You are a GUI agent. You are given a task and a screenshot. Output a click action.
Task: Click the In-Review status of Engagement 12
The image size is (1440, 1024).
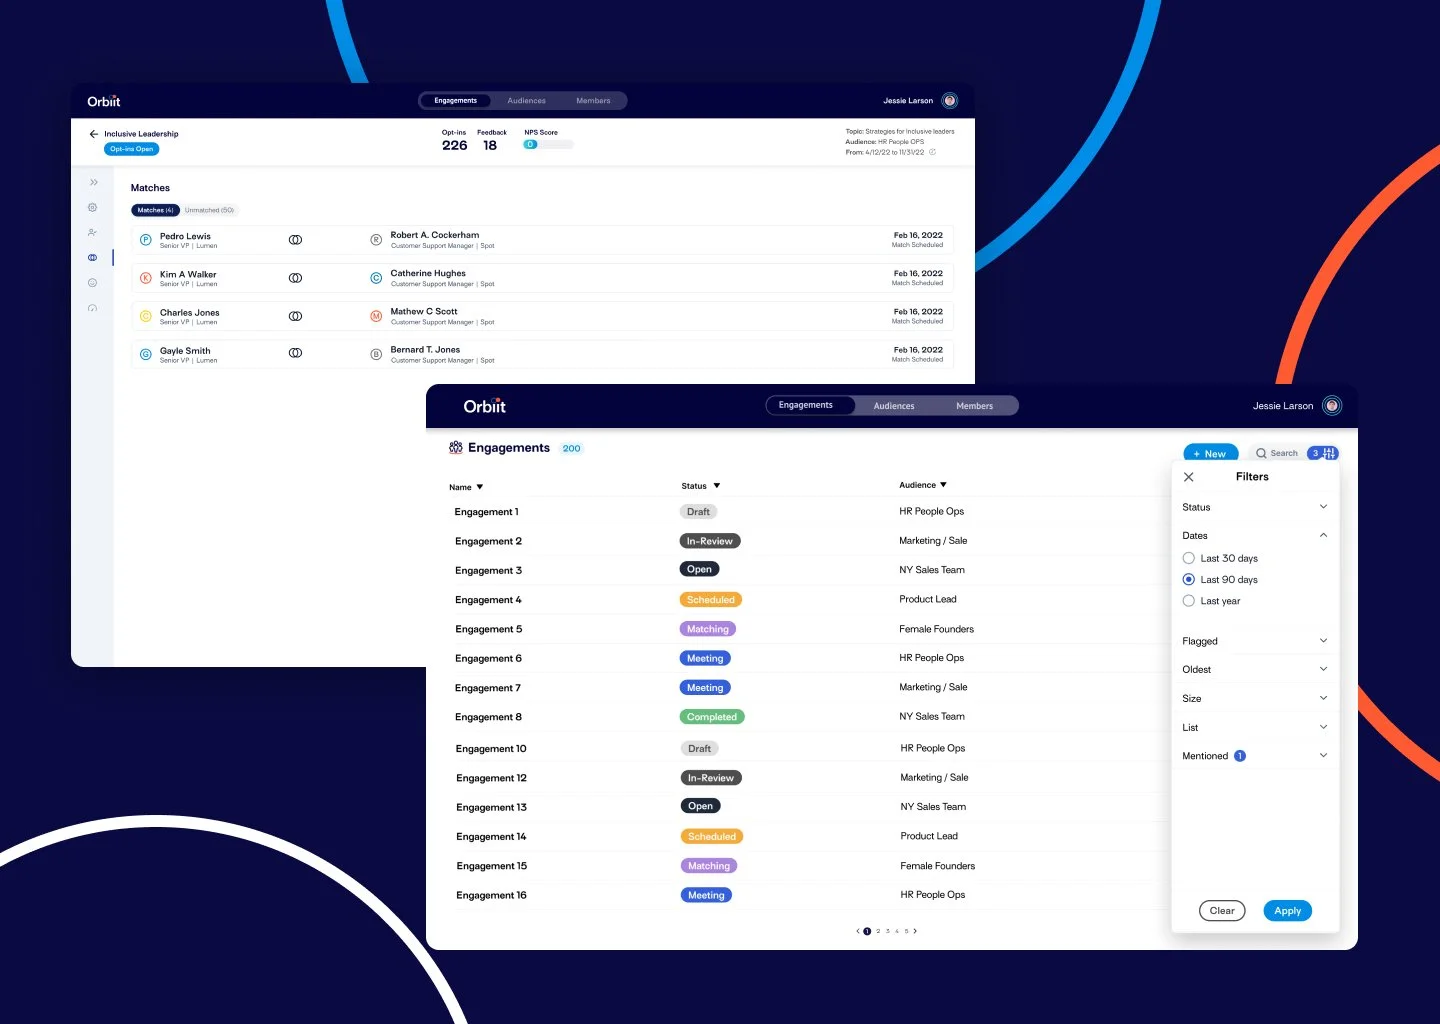(x=711, y=778)
